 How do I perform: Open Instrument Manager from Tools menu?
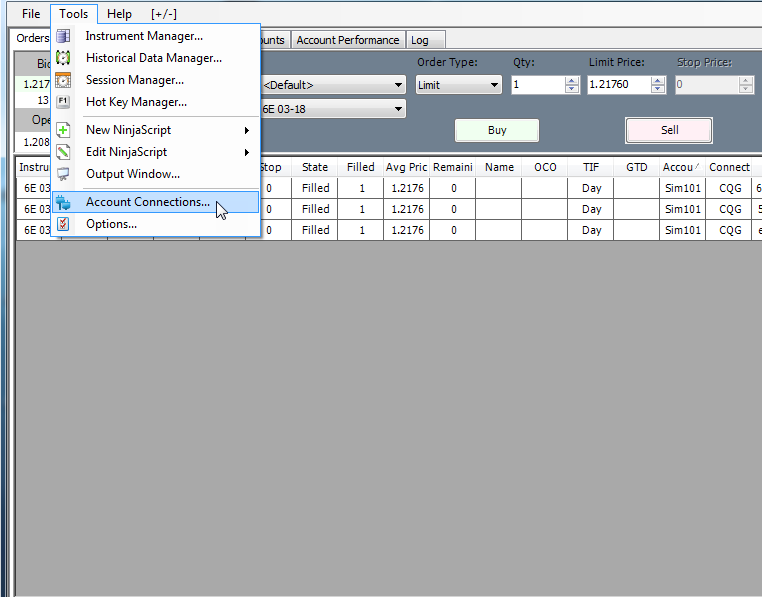(156, 36)
